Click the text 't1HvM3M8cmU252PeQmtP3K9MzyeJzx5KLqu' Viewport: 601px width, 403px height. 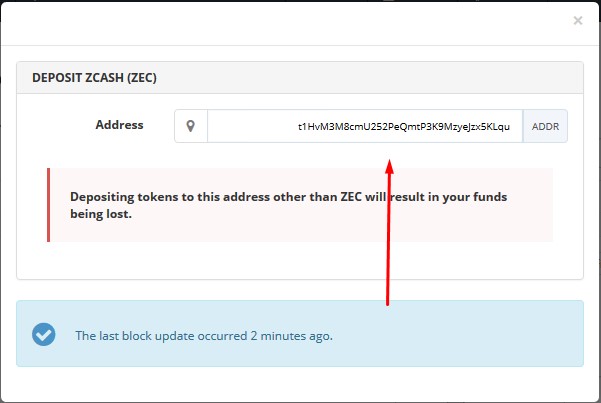point(404,127)
